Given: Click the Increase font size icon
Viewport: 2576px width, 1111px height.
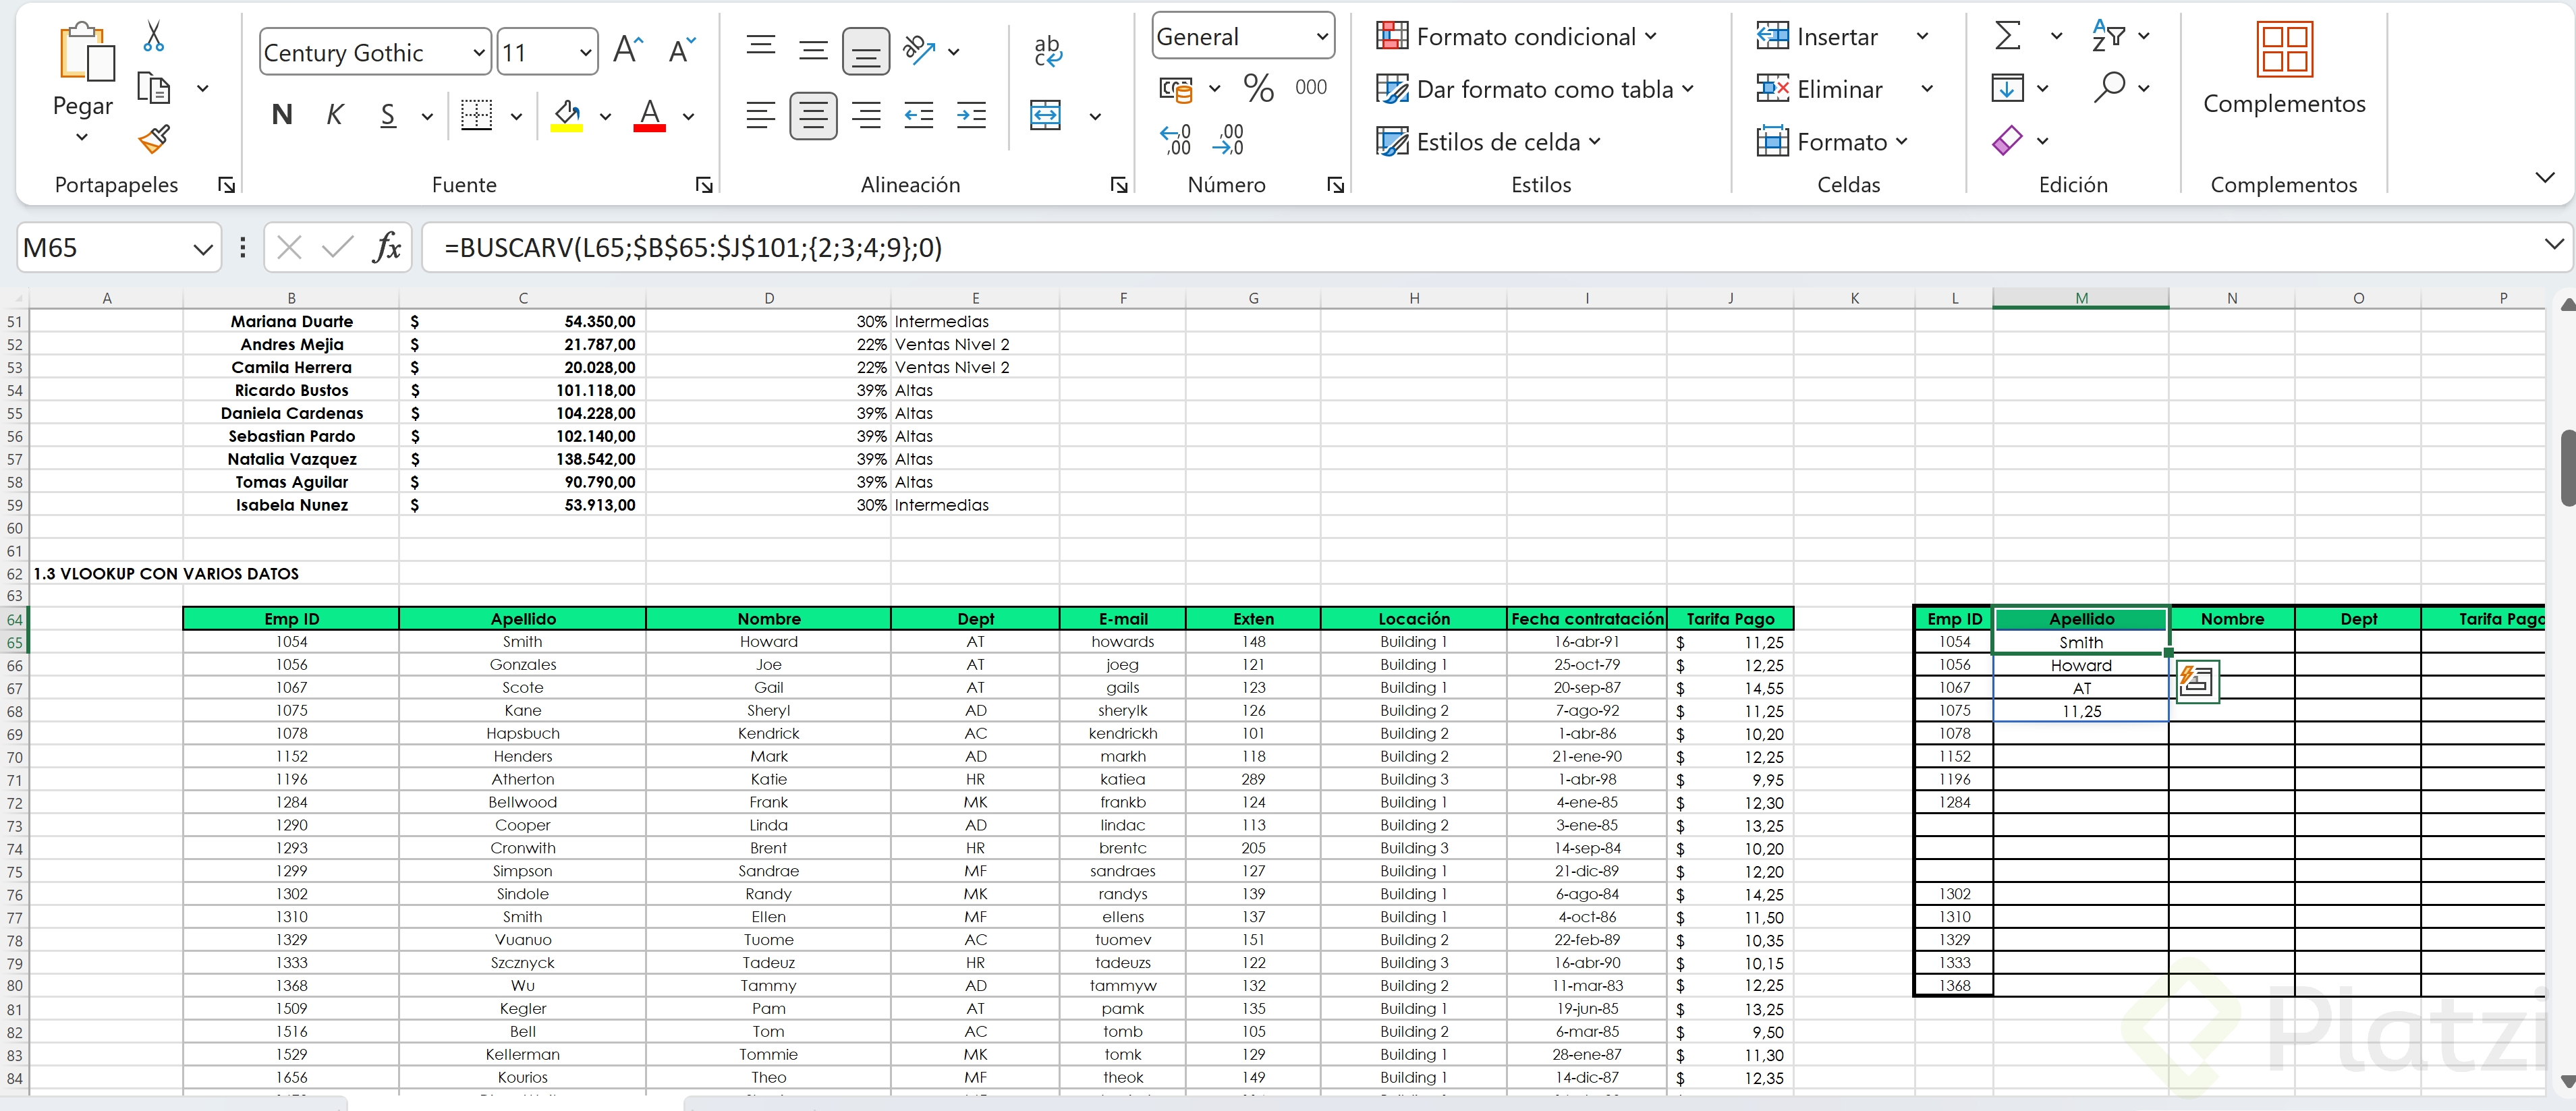Looking at the screenshot, I should 628,50.
